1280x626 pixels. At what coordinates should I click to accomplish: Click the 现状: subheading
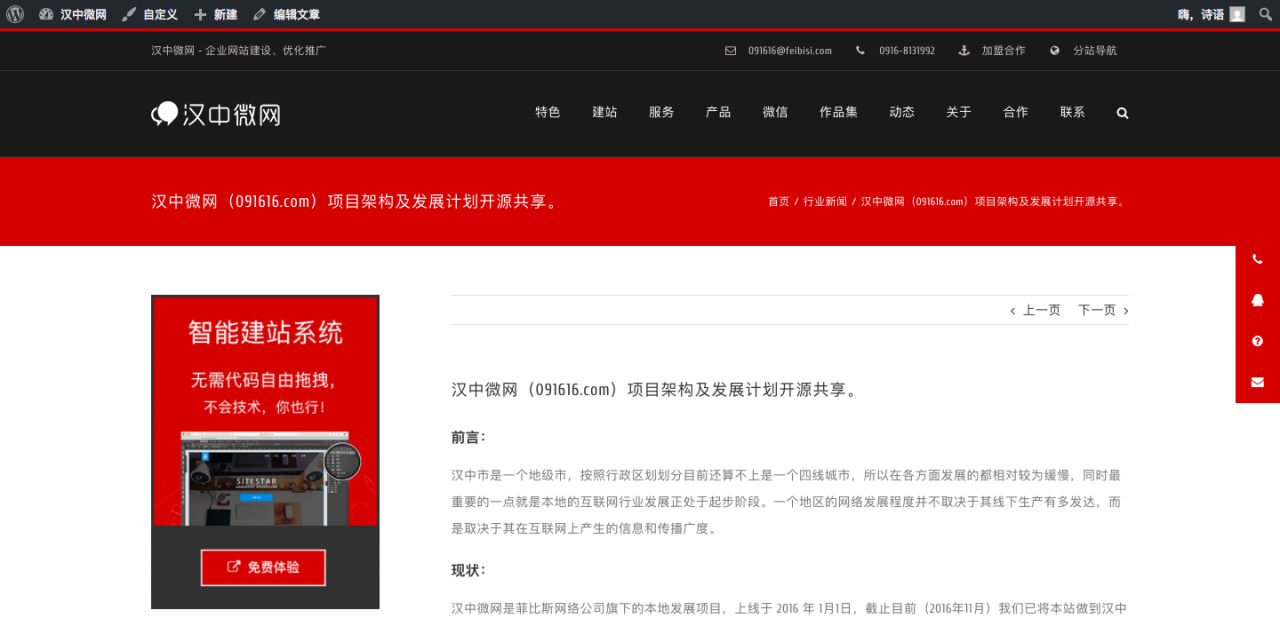pos(468,570)
